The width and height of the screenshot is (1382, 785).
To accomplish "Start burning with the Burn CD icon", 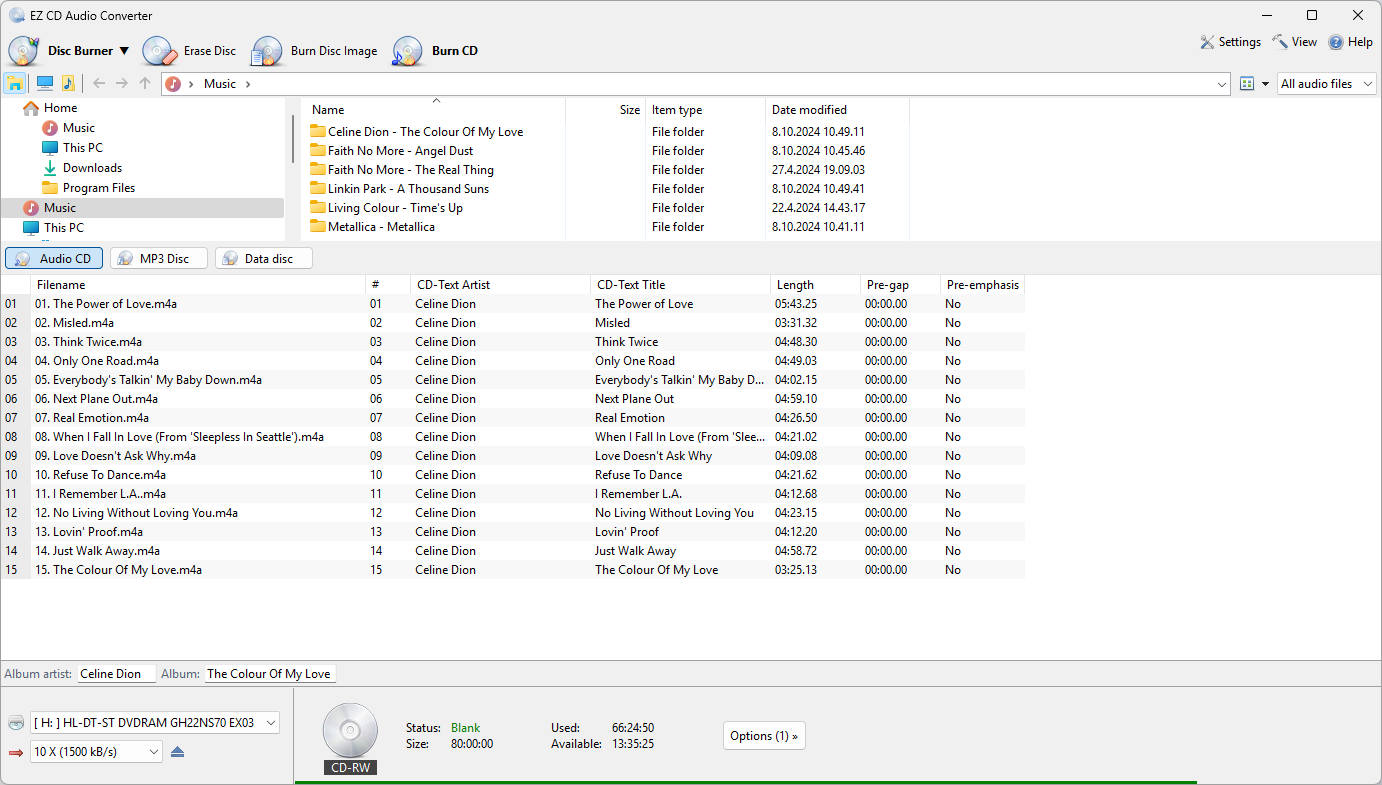I will click(x=408, y=51).
